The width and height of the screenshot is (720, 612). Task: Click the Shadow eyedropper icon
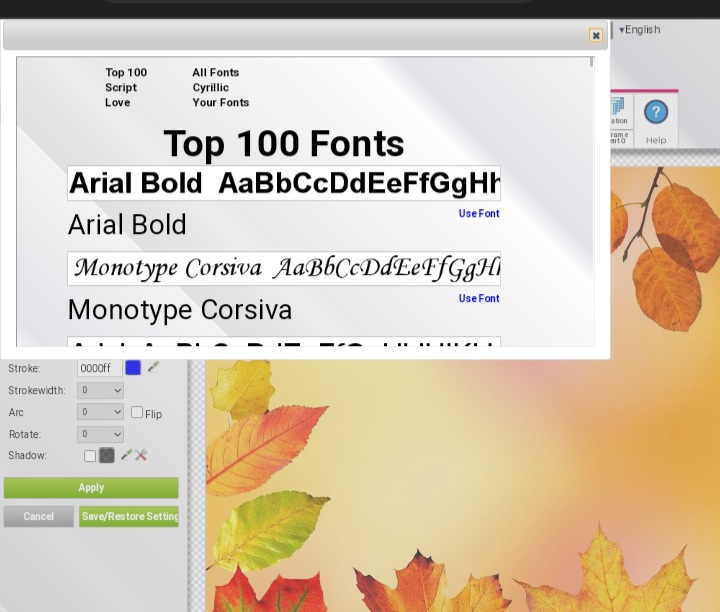(x=126, y=456)
